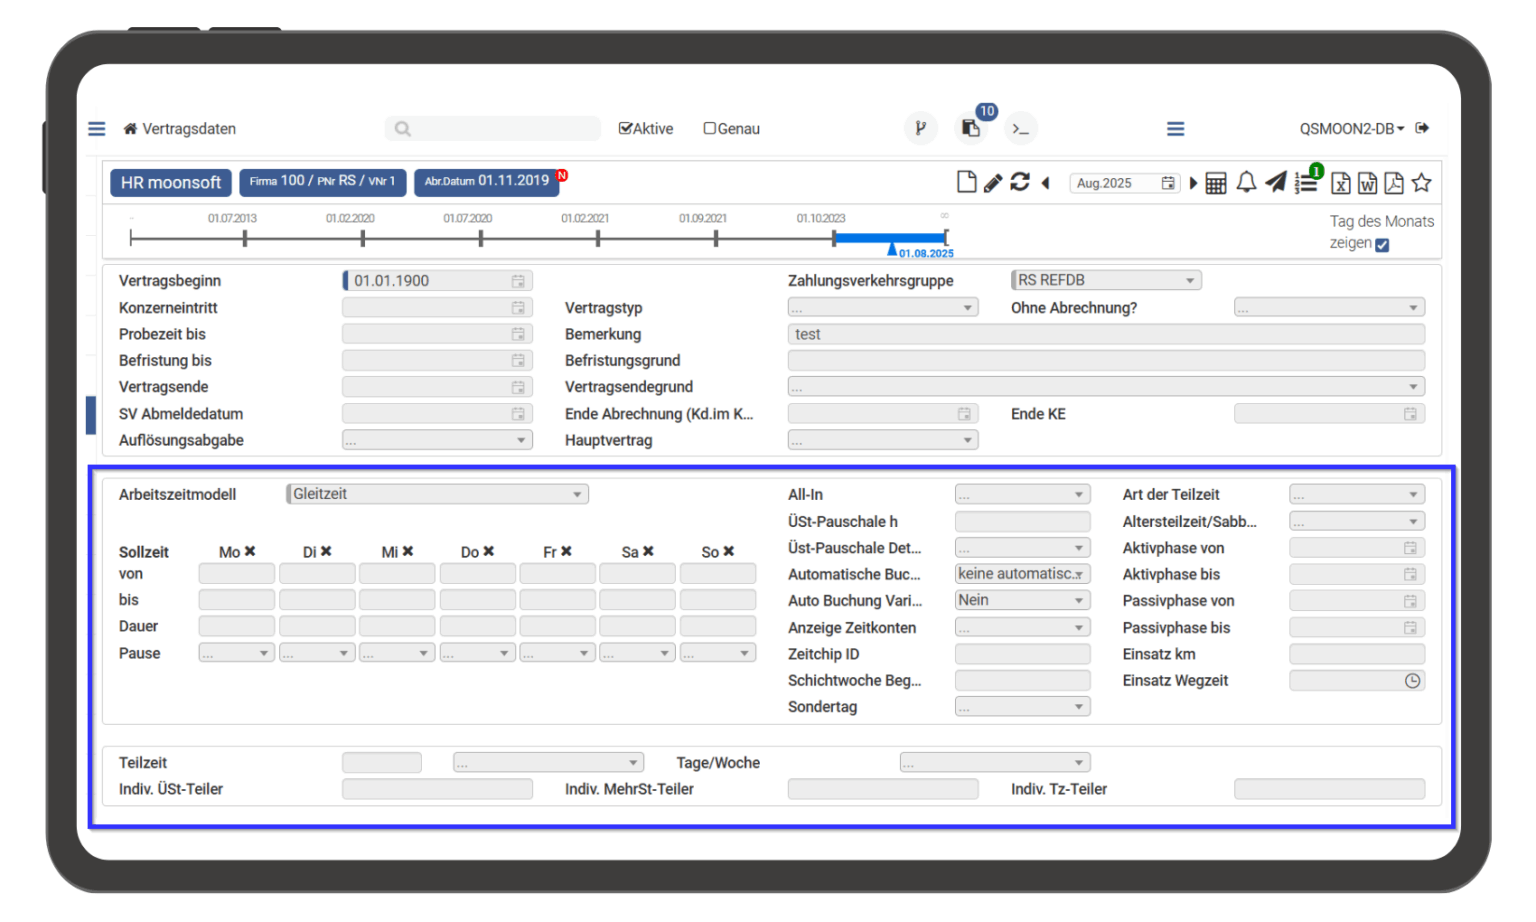Enable the Genau checkbox
1536x922 pixels.
(709, 128)
